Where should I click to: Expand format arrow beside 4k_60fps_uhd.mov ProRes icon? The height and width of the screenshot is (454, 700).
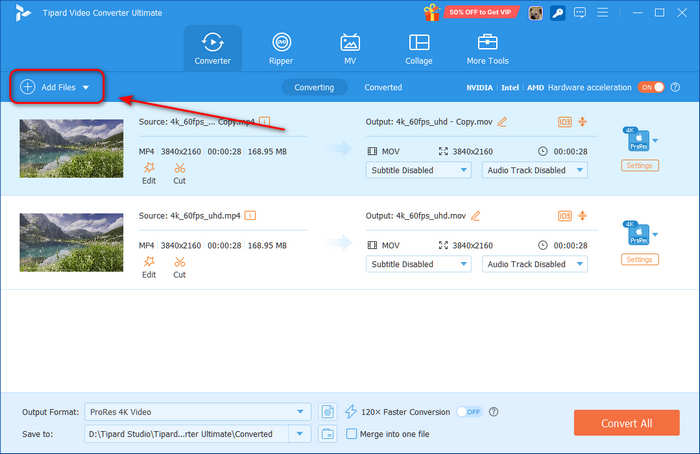(655, 234)
